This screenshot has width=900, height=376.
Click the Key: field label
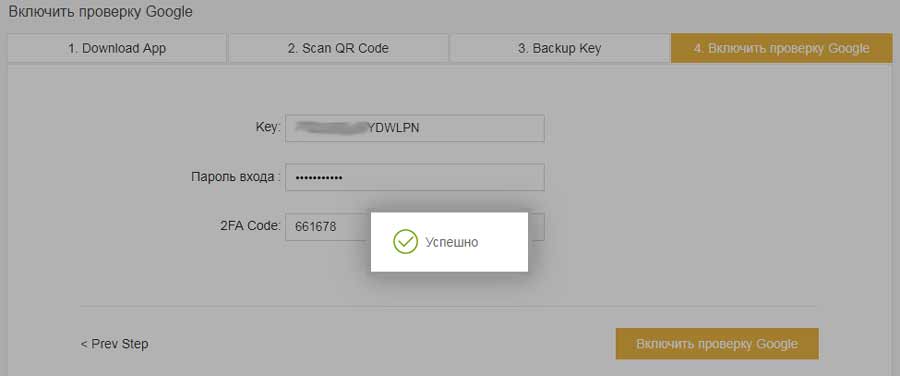click(x=267, y=127)
